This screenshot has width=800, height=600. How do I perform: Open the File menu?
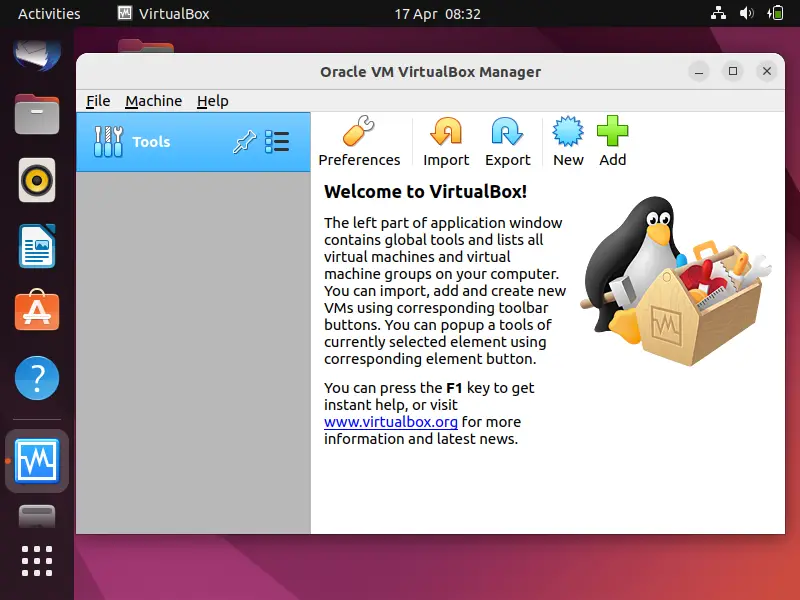98,101
